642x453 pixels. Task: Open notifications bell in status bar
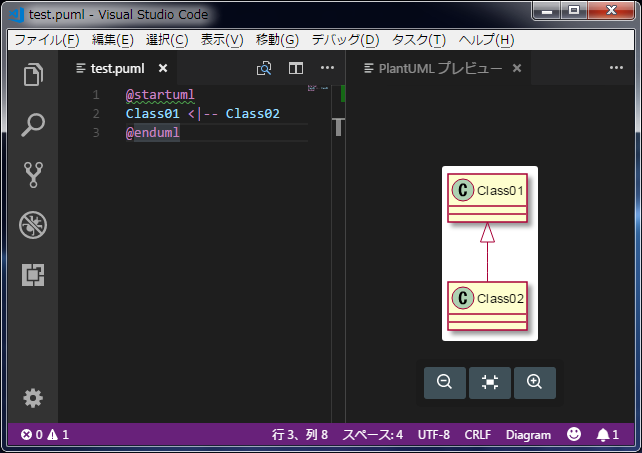click(x=607, y=435)
